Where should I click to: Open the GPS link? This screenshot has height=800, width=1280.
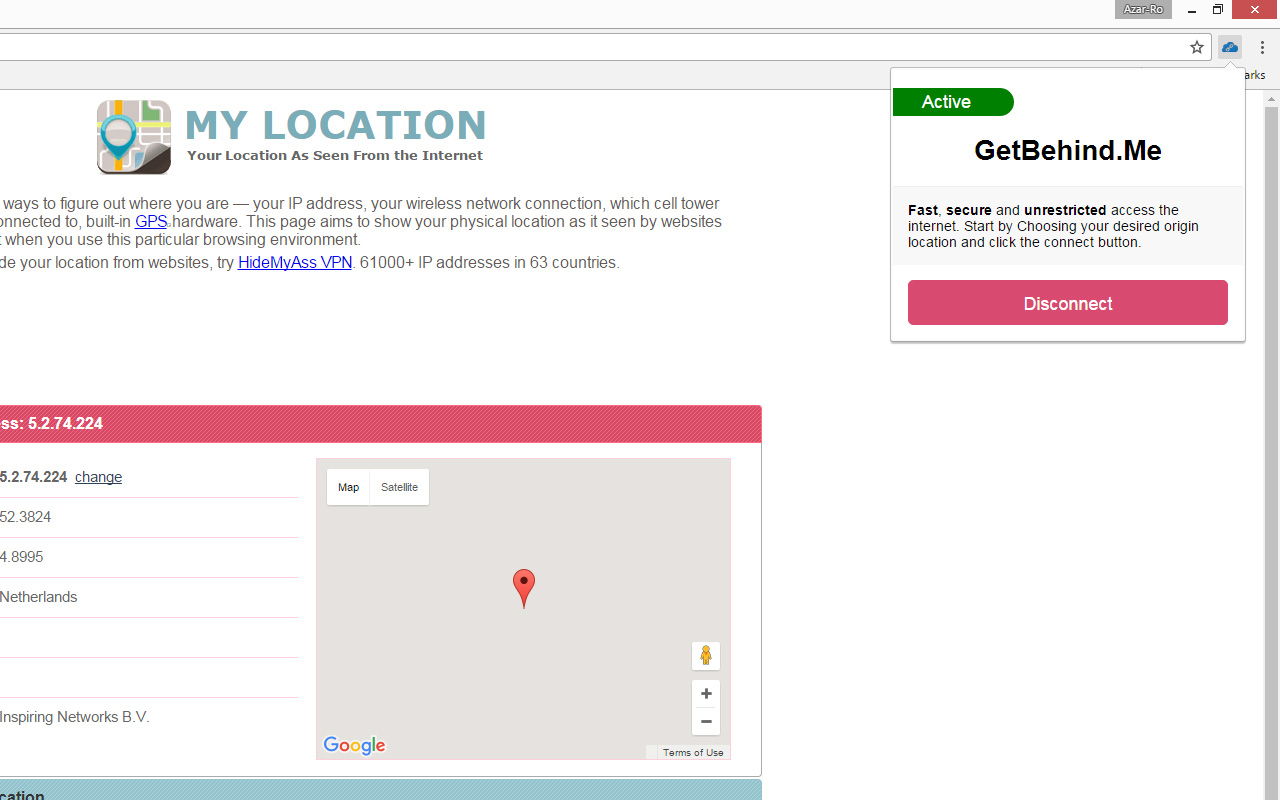click(x=151, y=221)
